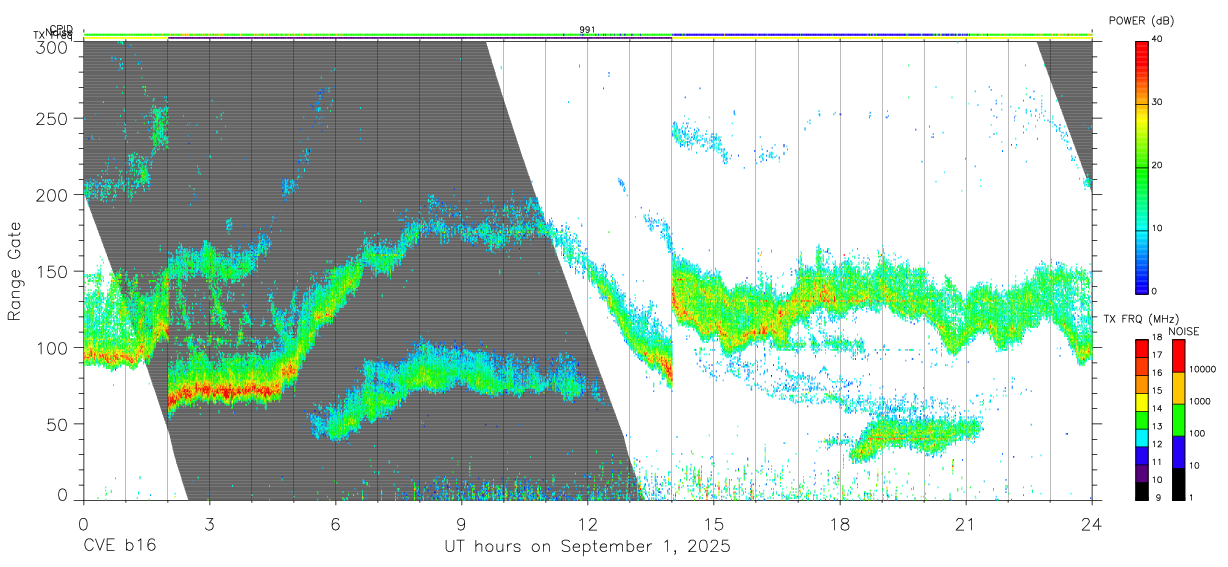Click the '11' label on TX FRQ scale
1228x567 pixels.
point(1156,462)
